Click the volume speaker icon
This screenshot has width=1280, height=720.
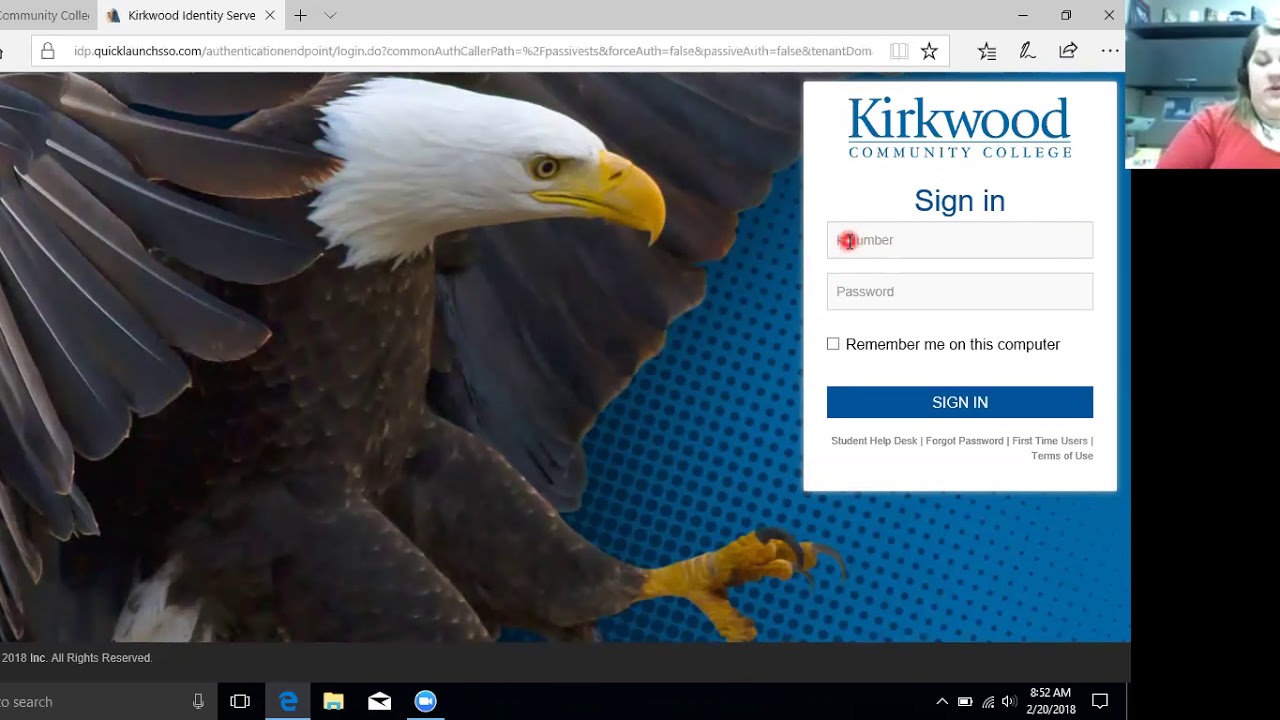pos(1009,702)
